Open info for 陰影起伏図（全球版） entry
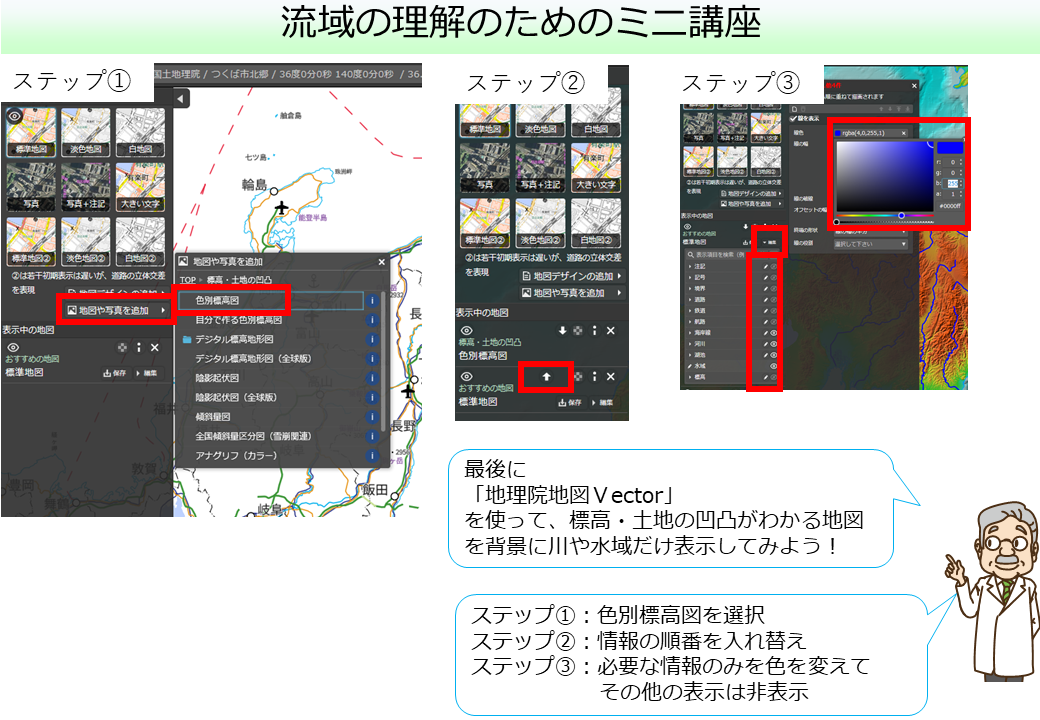Image resolution: width=1040 pixels, height=720 pixels. pyautogui.click(x=373, y=397)
